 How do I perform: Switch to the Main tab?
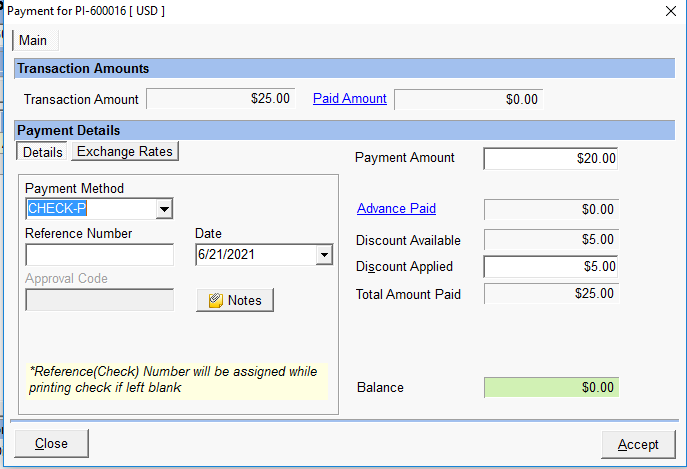(33, 41)
